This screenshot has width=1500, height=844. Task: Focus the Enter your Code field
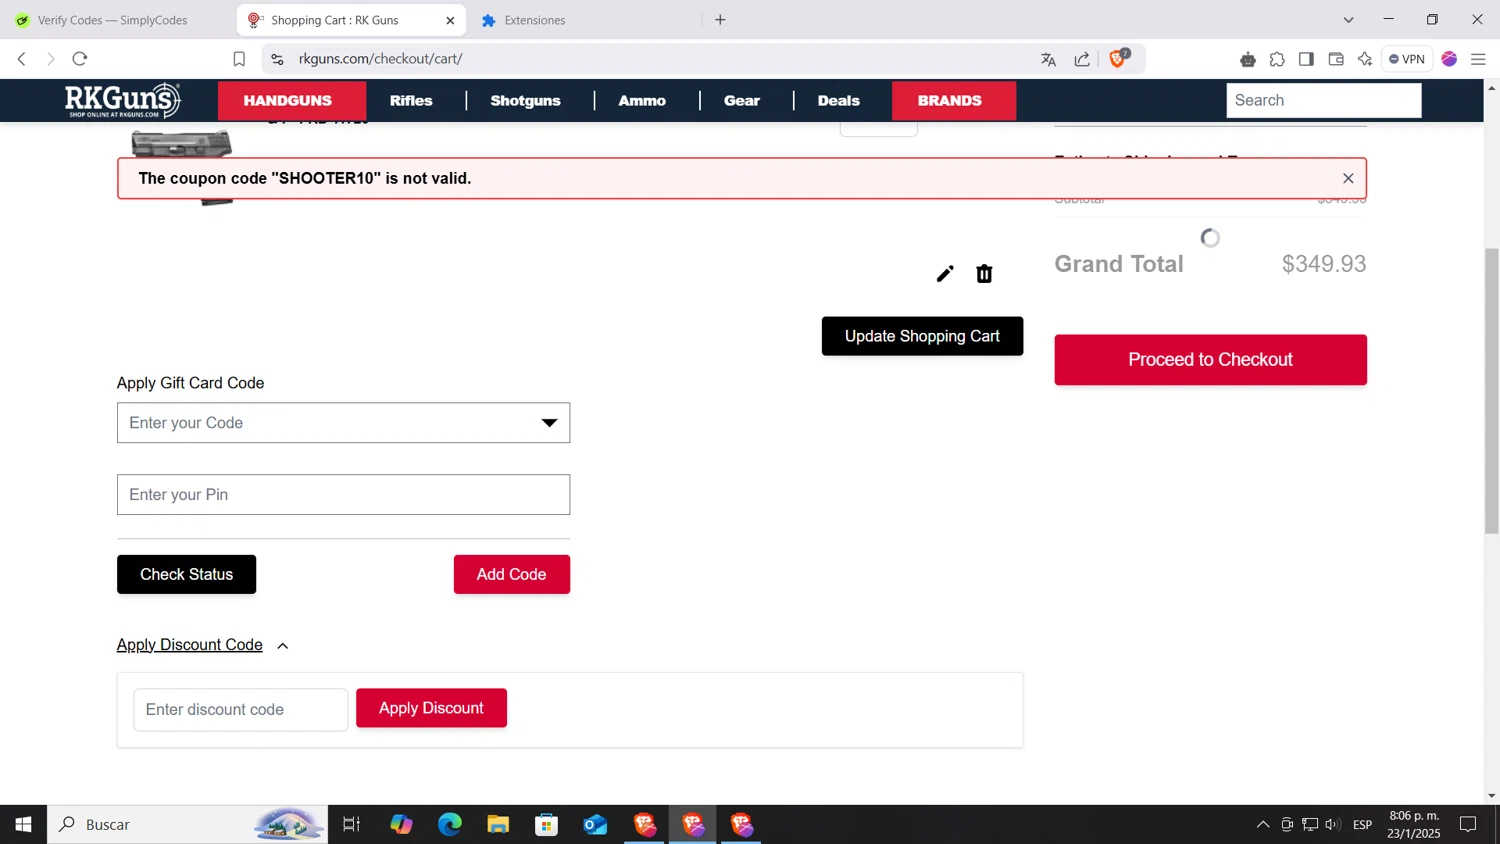(x=343, y=423)
